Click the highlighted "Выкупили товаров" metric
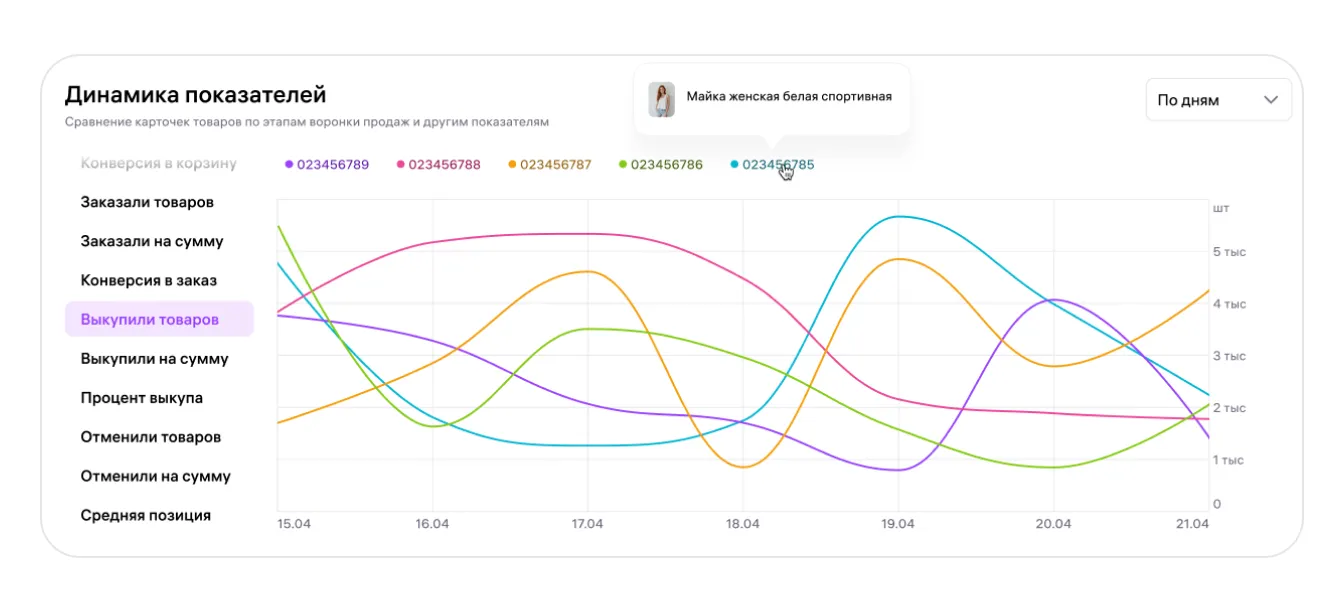 150,320
